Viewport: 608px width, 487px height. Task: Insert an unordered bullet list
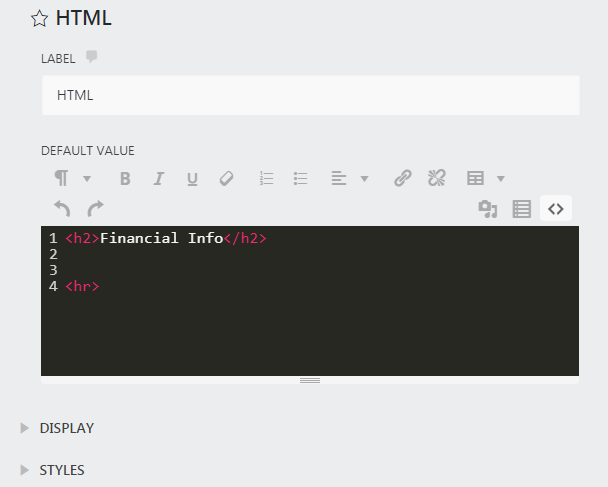(x=300, y=178)
